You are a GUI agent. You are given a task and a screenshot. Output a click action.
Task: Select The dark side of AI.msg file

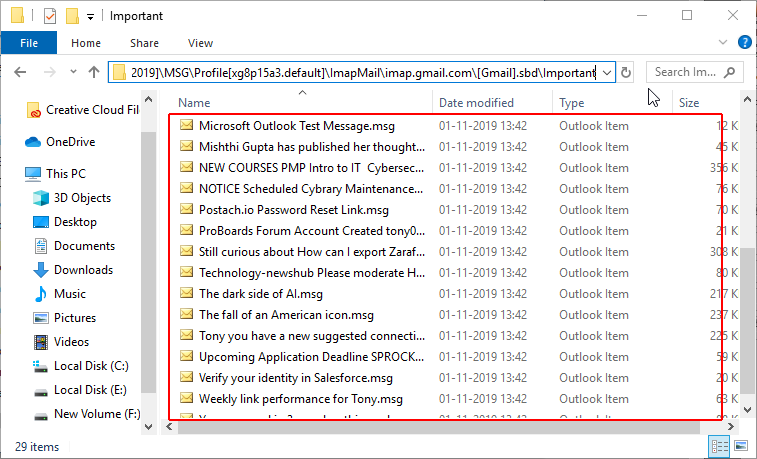point(261,294)
